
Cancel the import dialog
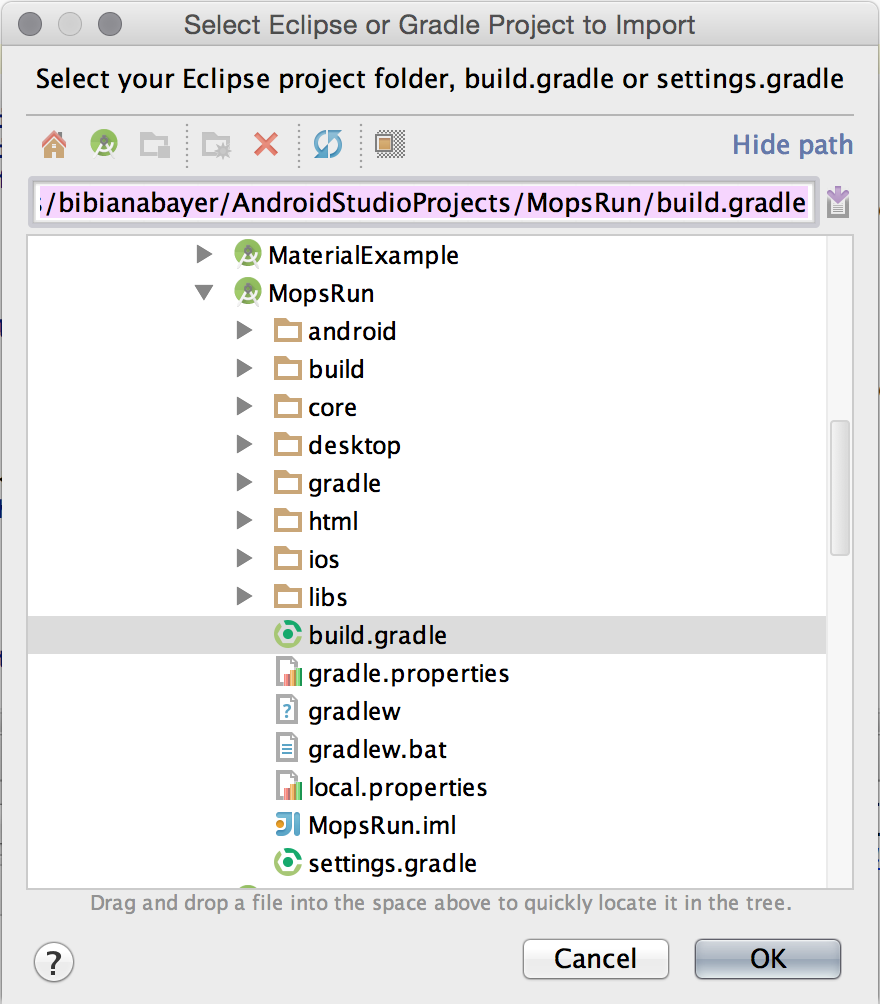point(596,959)
